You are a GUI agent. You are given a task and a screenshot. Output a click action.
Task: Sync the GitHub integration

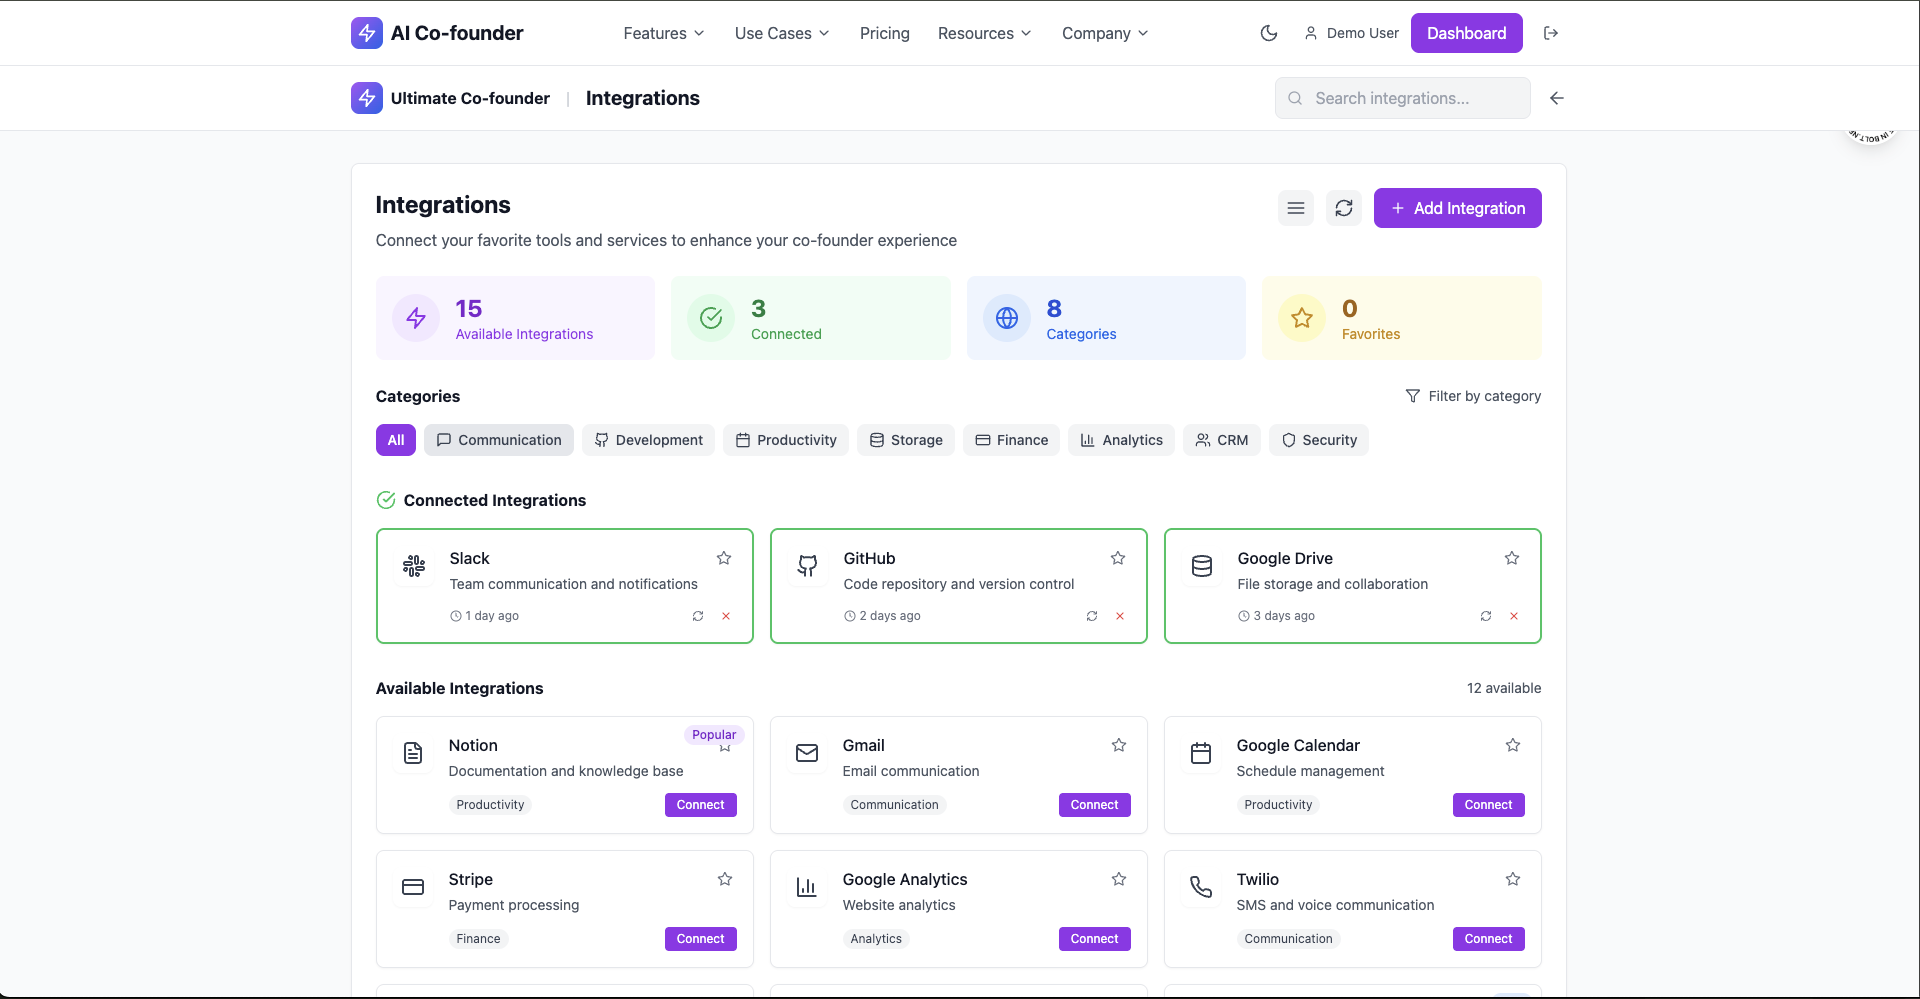1092,616
